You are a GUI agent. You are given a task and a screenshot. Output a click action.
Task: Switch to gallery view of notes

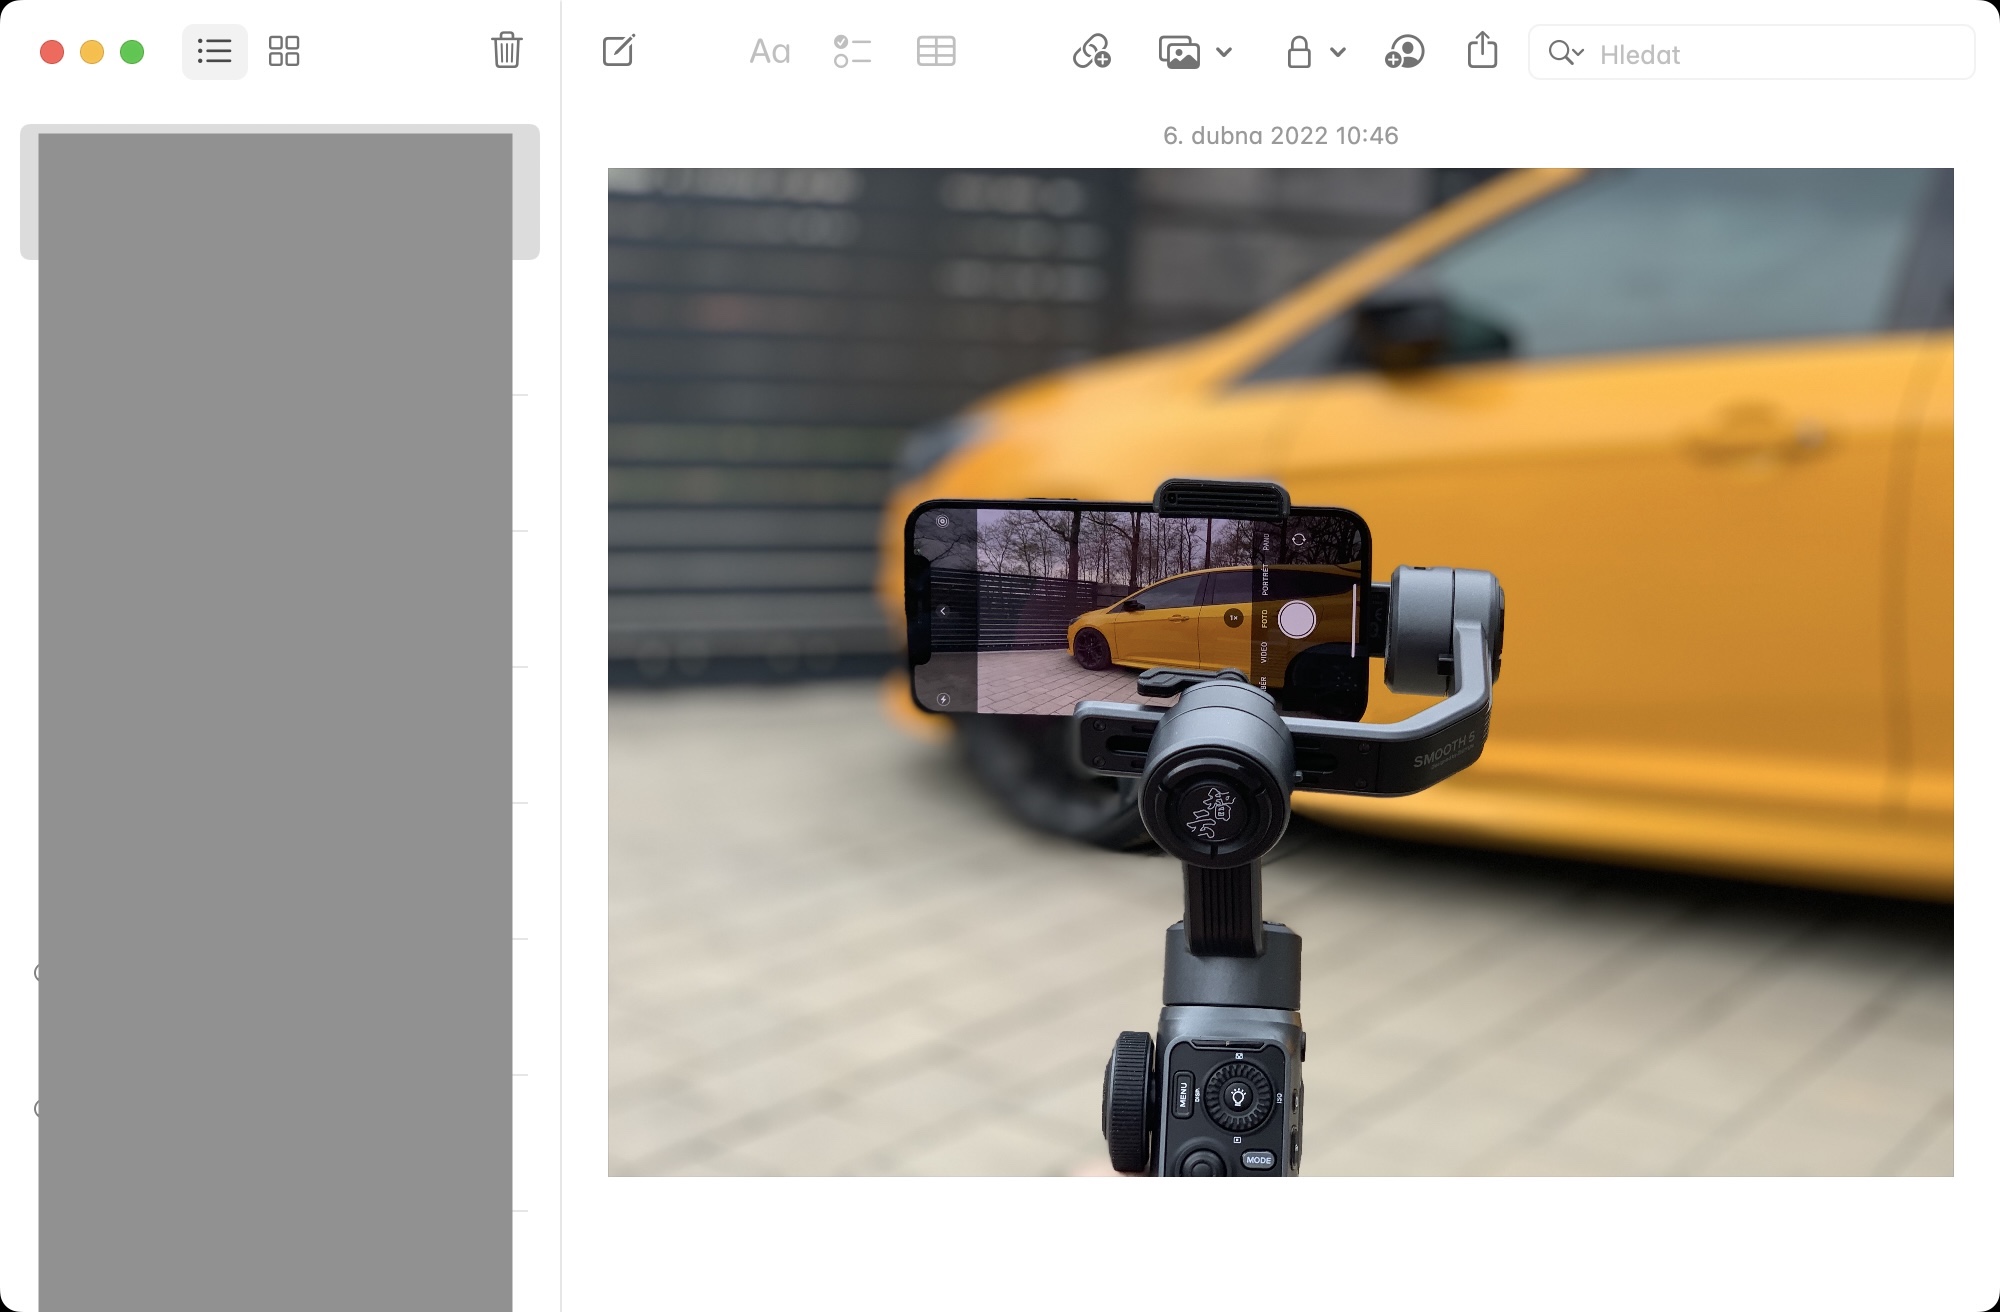[x=284, y=52]
